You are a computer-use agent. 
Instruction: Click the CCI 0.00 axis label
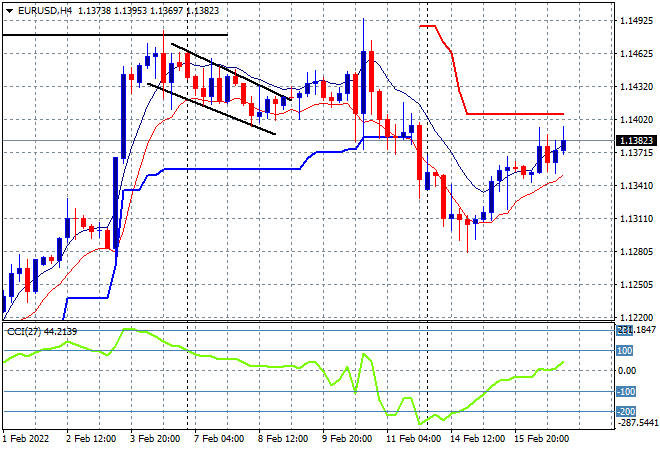[627, 370]
